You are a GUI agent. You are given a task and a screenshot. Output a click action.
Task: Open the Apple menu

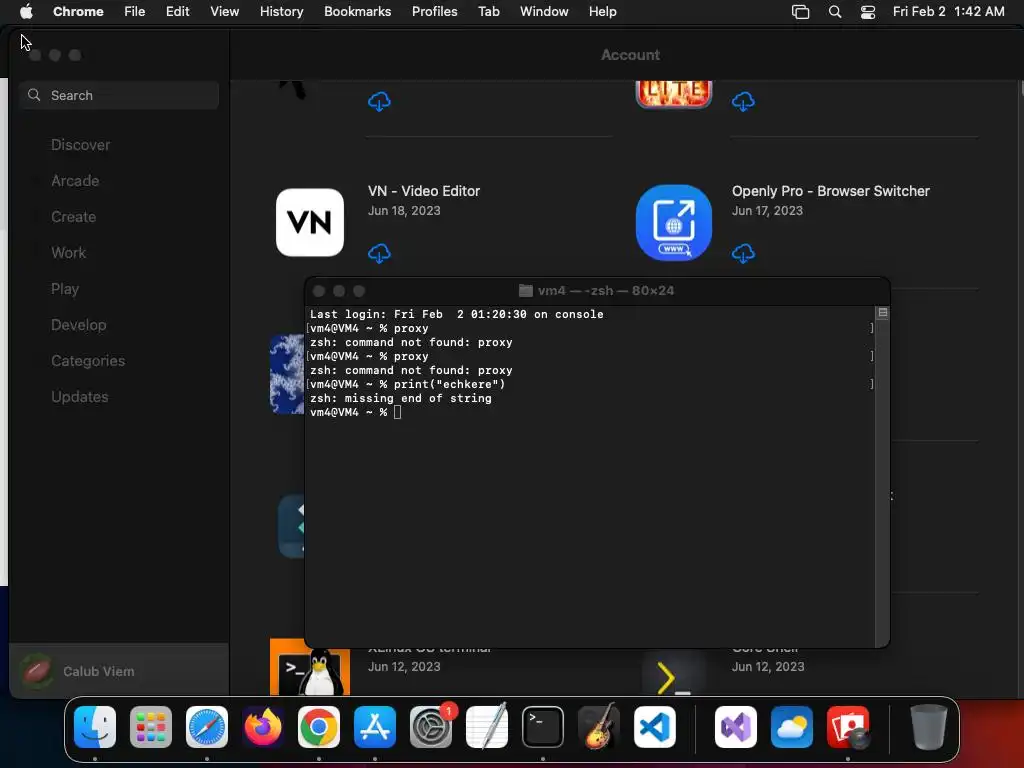(26, 12)
